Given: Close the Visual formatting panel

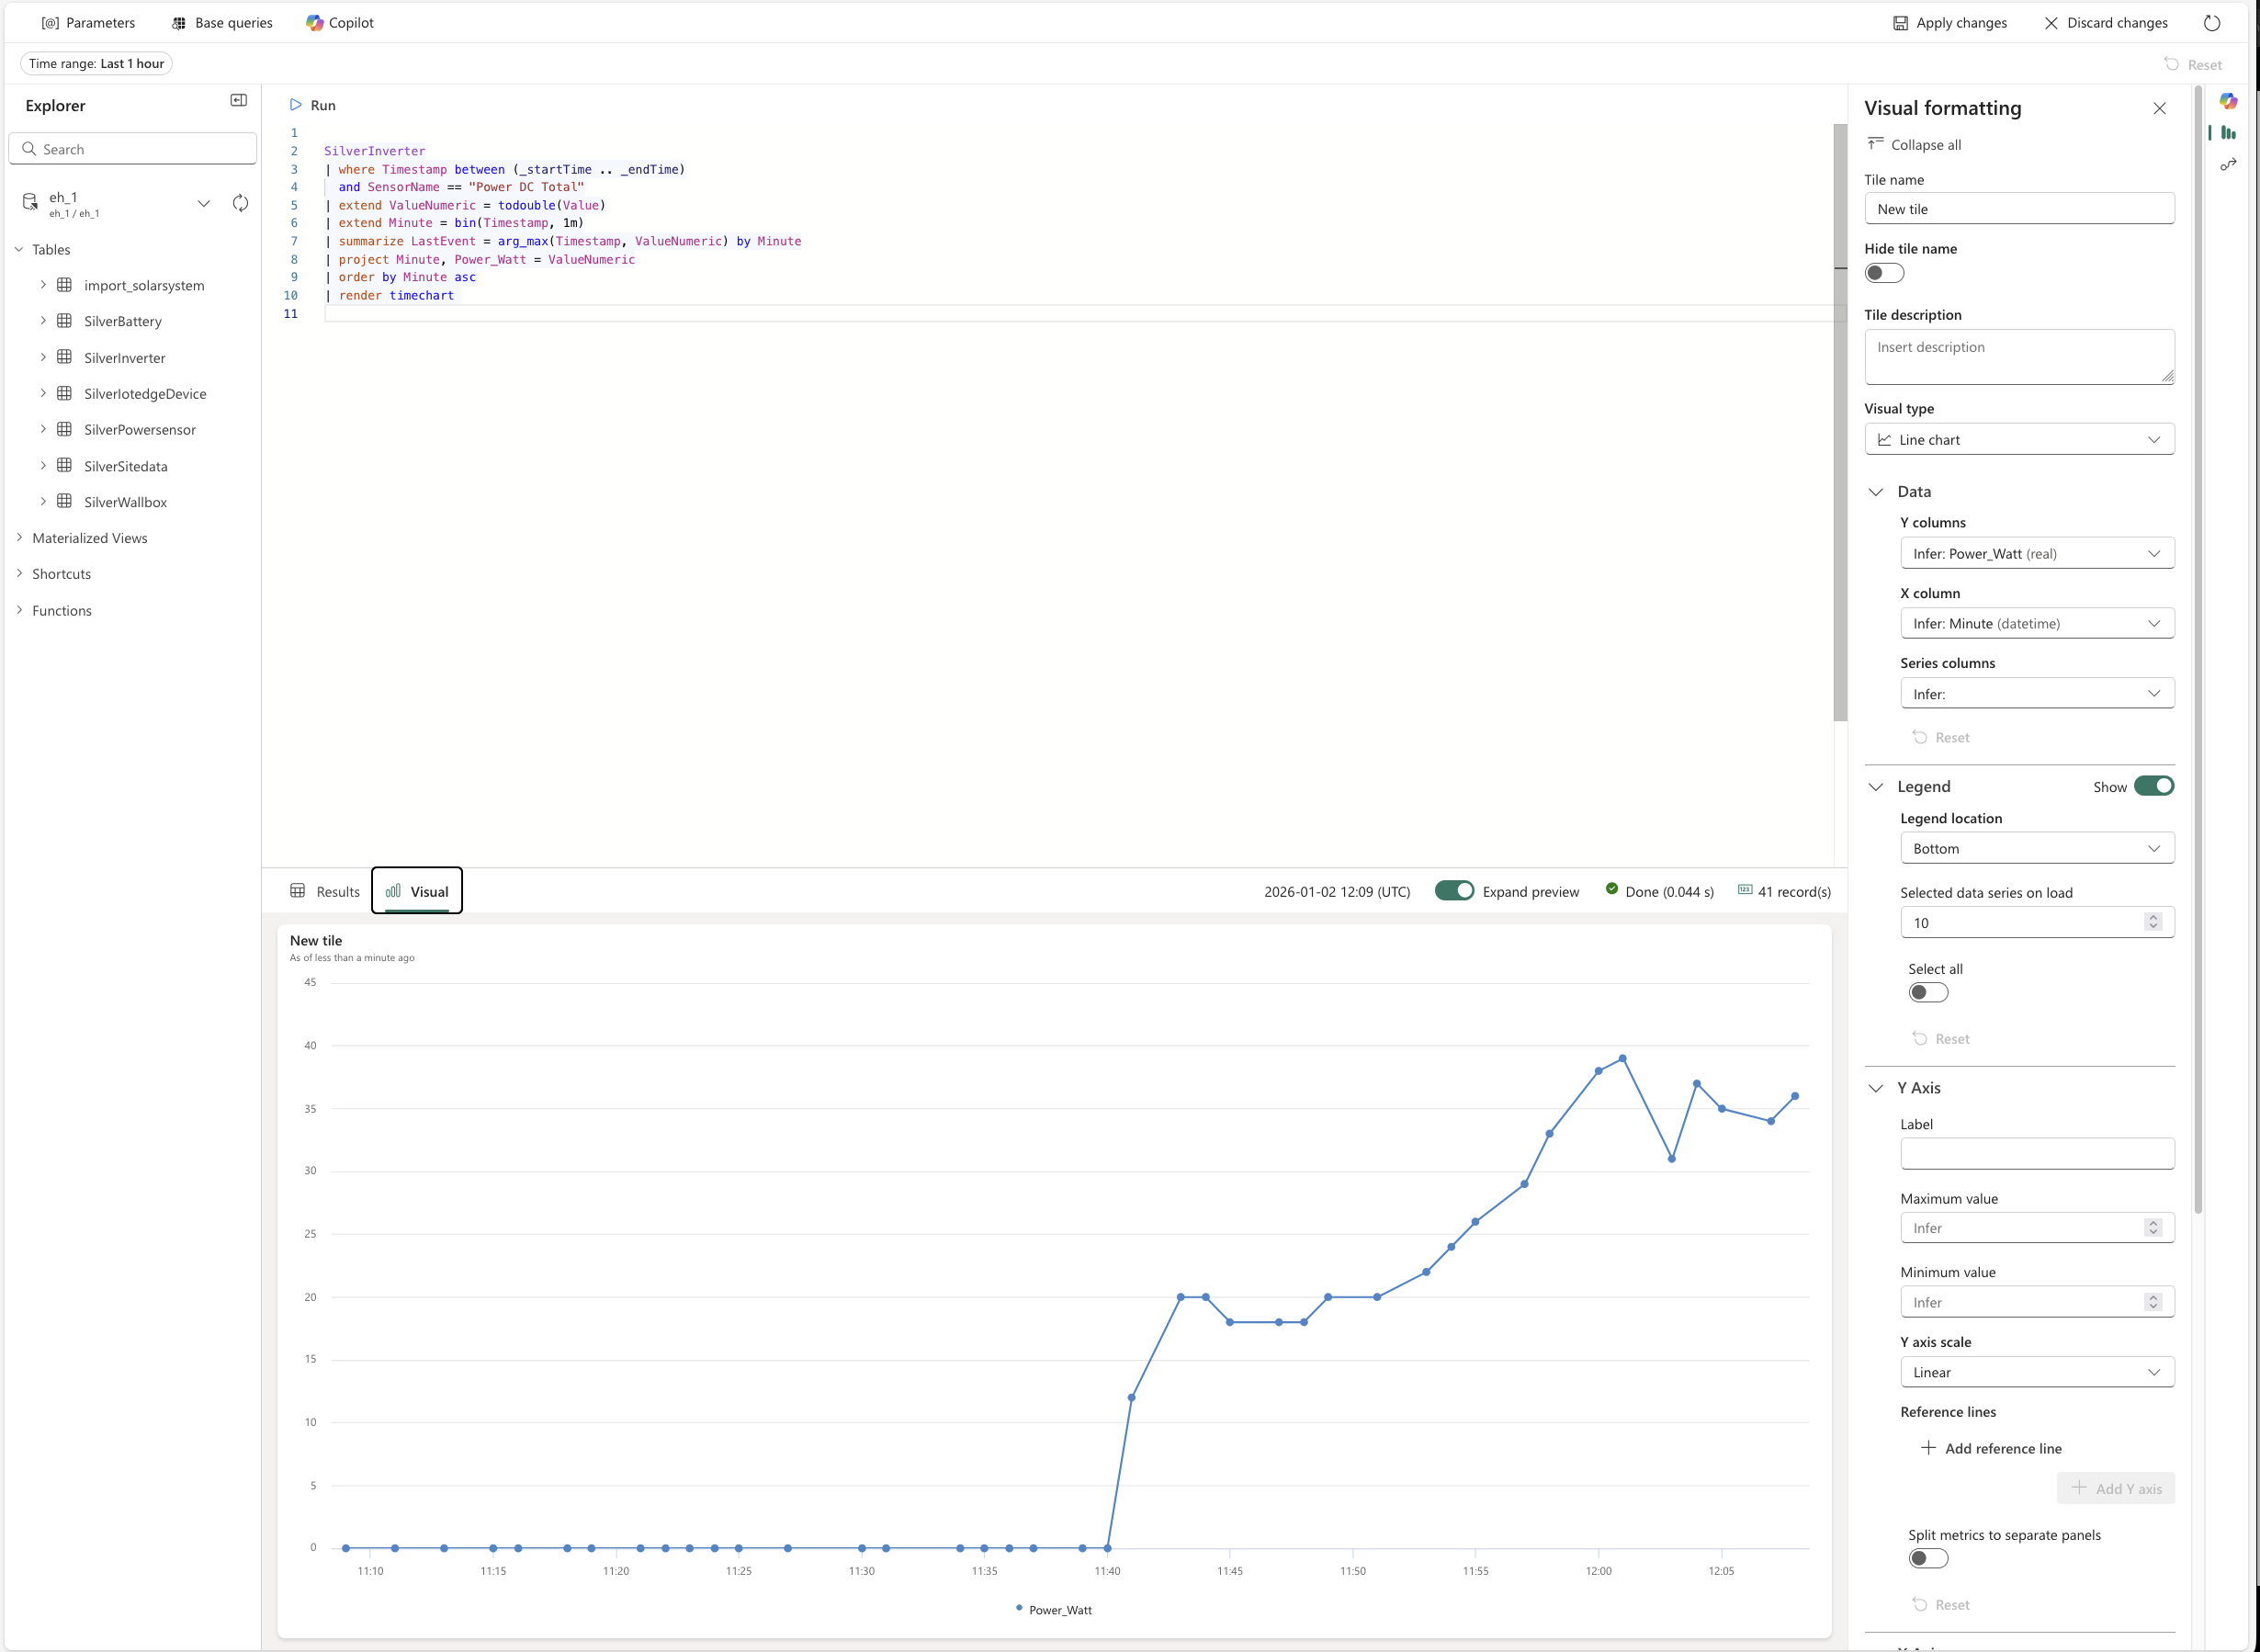Looking at the screenshot, I should [x=2159, y=108].
